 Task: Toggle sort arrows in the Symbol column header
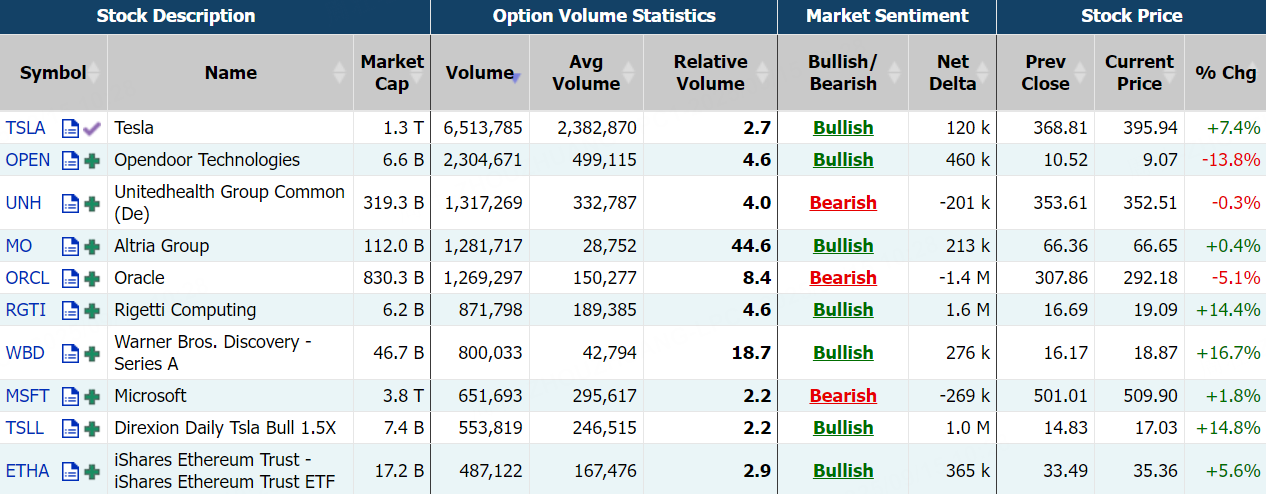point(95,73)
